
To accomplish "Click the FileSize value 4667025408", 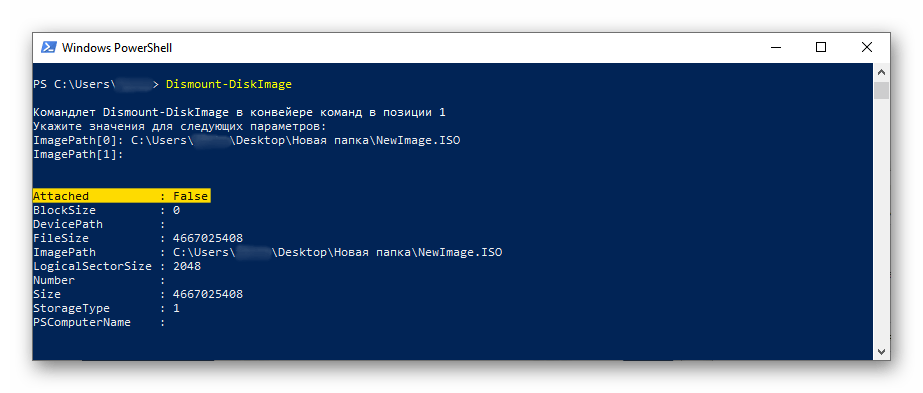I will [x=208, y=238].
